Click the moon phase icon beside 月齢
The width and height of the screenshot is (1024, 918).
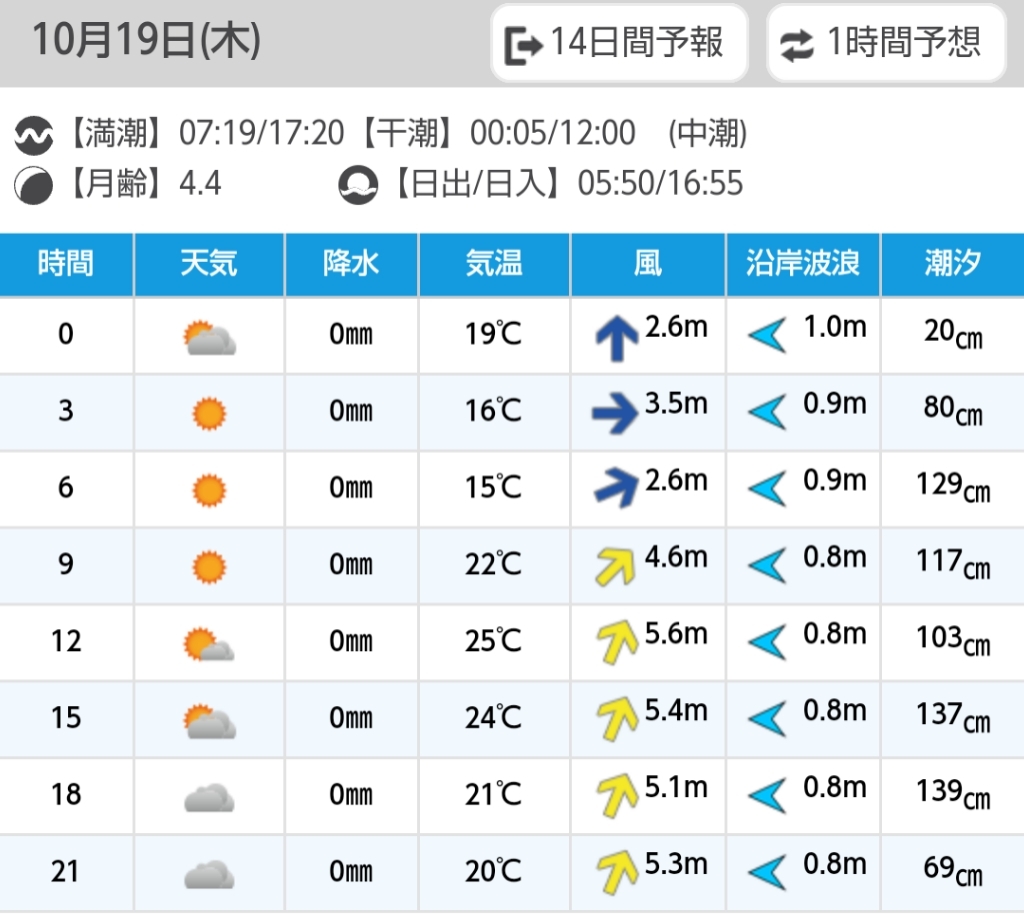(33, 185)
